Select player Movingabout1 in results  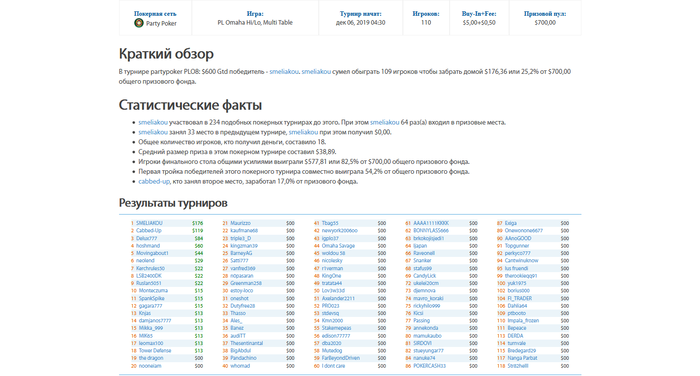click(x=152, y=253)
